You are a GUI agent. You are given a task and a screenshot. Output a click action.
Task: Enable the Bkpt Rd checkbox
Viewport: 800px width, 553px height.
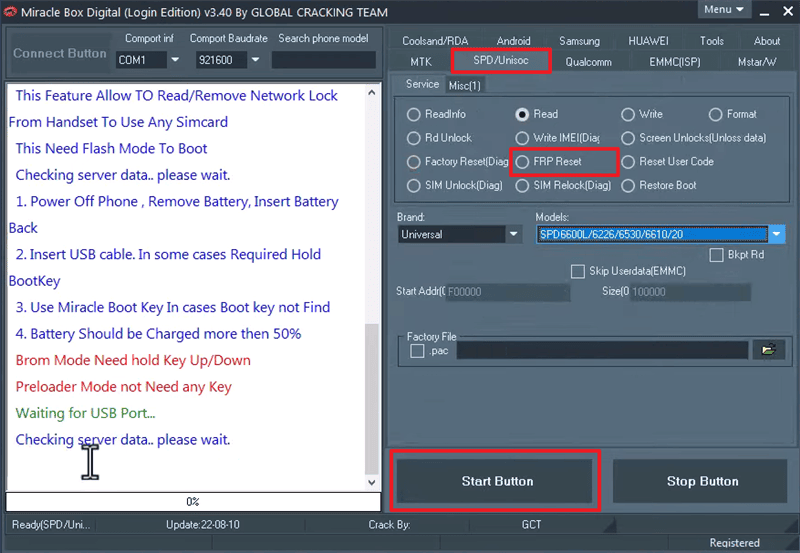716,256
